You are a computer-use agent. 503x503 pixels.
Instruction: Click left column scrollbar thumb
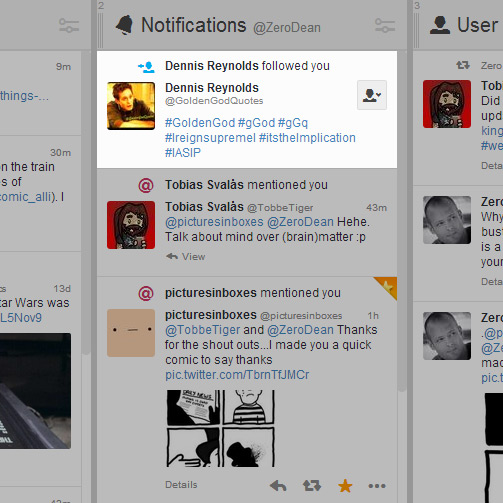[x=86, y=202]
